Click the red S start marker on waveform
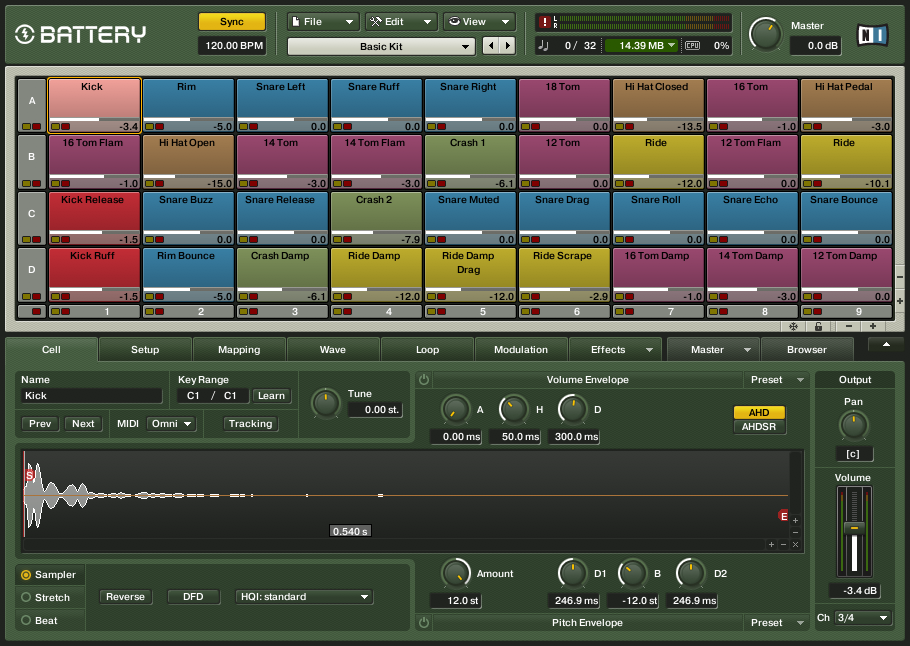The height and width of the screenshot is (646, 910). [30, 475]
